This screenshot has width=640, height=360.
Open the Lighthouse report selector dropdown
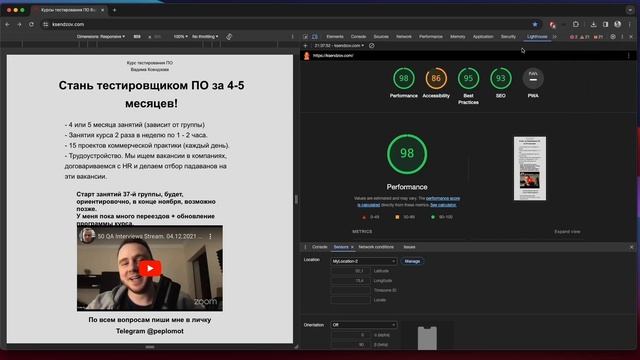[x=339, y=46]
